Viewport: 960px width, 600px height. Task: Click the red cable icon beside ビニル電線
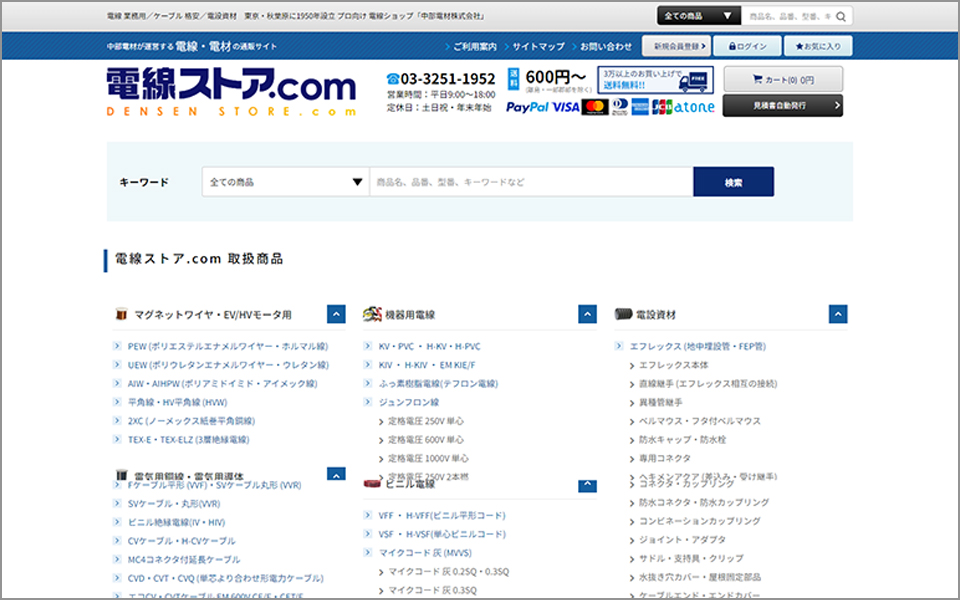pyautogui.click(x=372, y=484)
